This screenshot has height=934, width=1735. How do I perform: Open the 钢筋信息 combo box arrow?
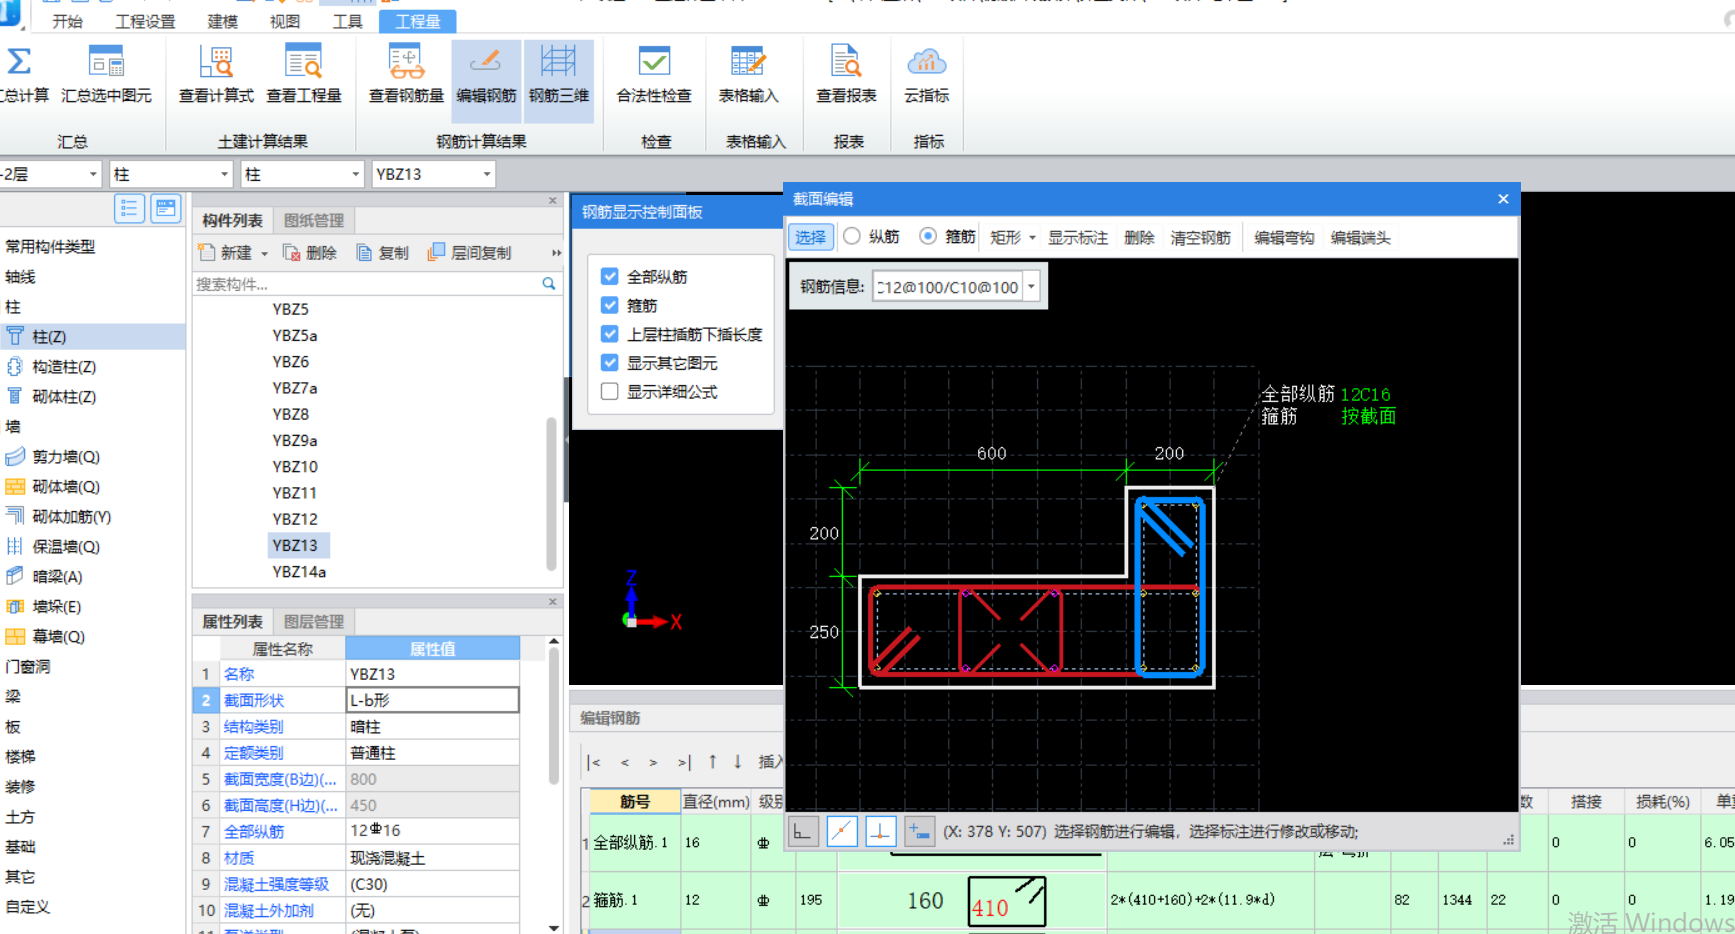(1031, 287)
